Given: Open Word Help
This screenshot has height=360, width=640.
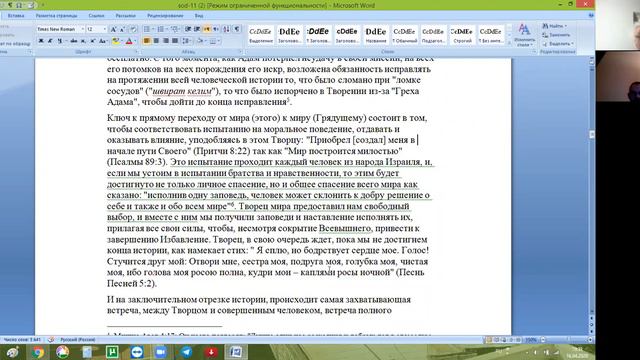Looking at the screenshot, I should tap(591, 15).
